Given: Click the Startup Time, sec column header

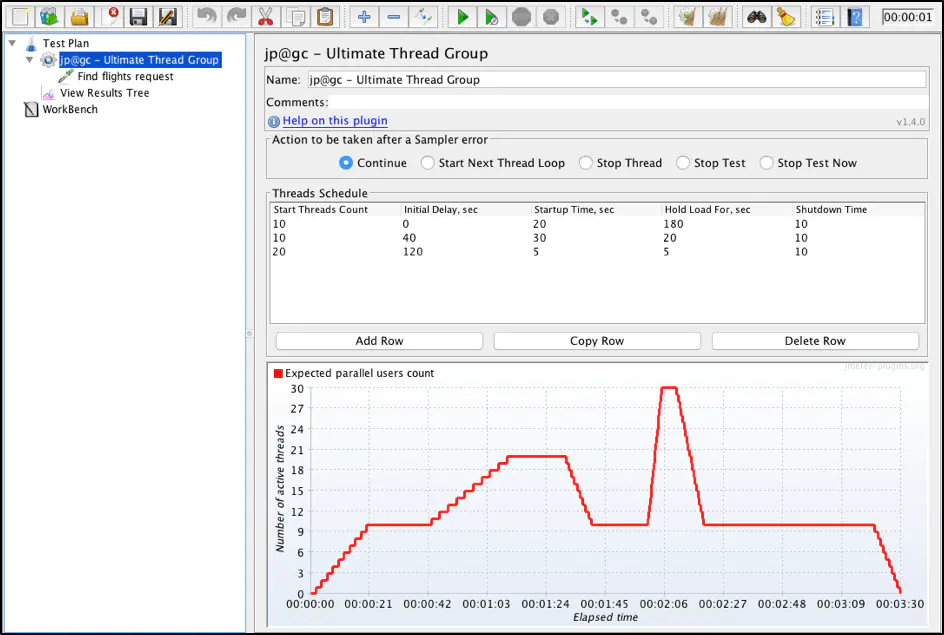Looking at the screenshot, I should click(x=597, y=209).
